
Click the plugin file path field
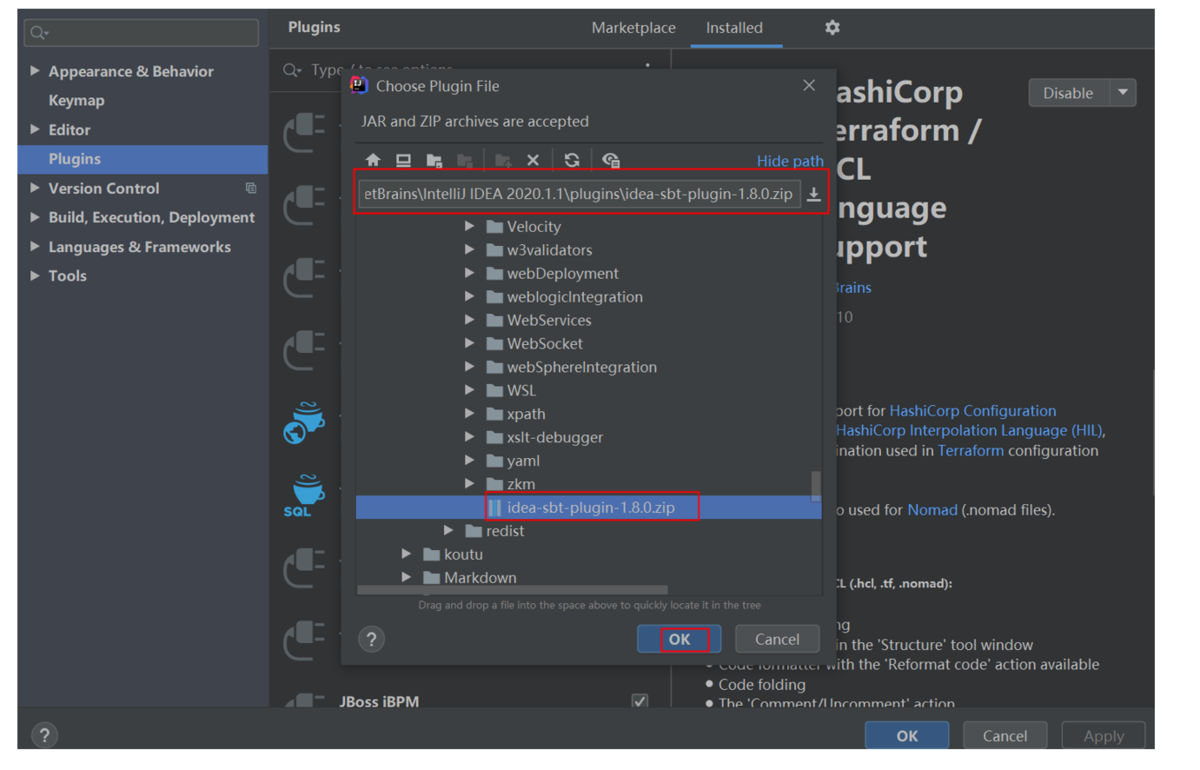[x=579, y=194]
